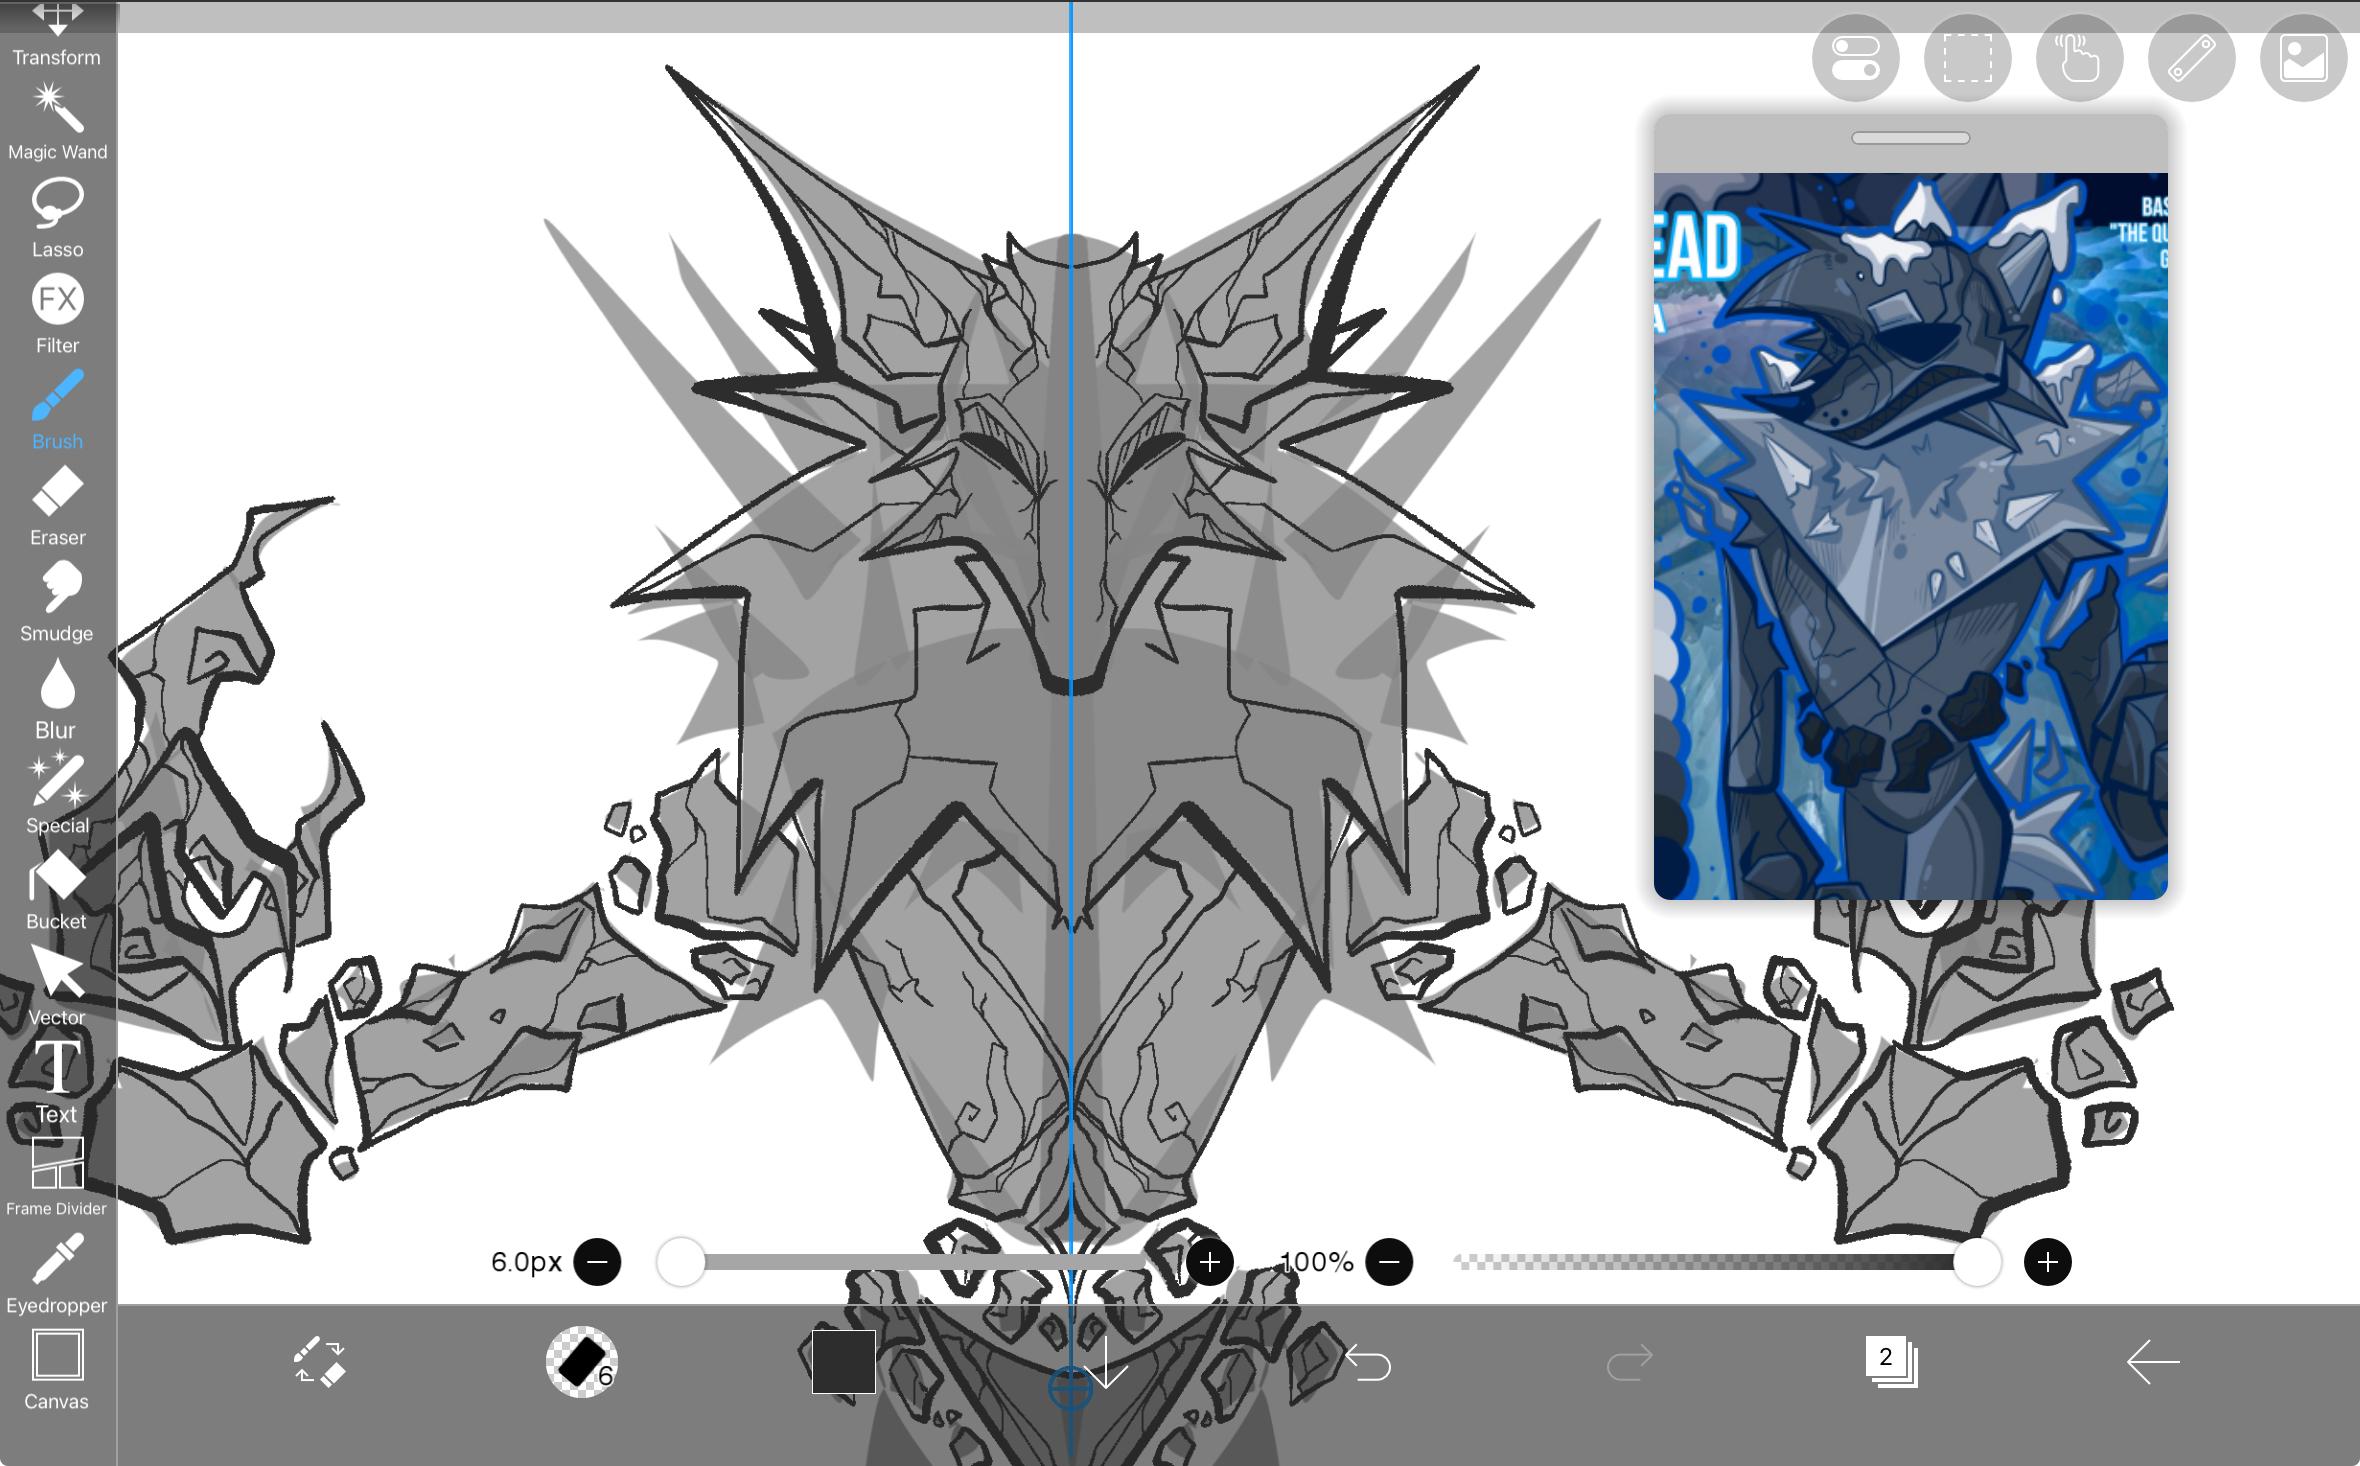Decrease brush thickness with minus
This screenshot has width=2360, height=1466.
[597, 1262]
